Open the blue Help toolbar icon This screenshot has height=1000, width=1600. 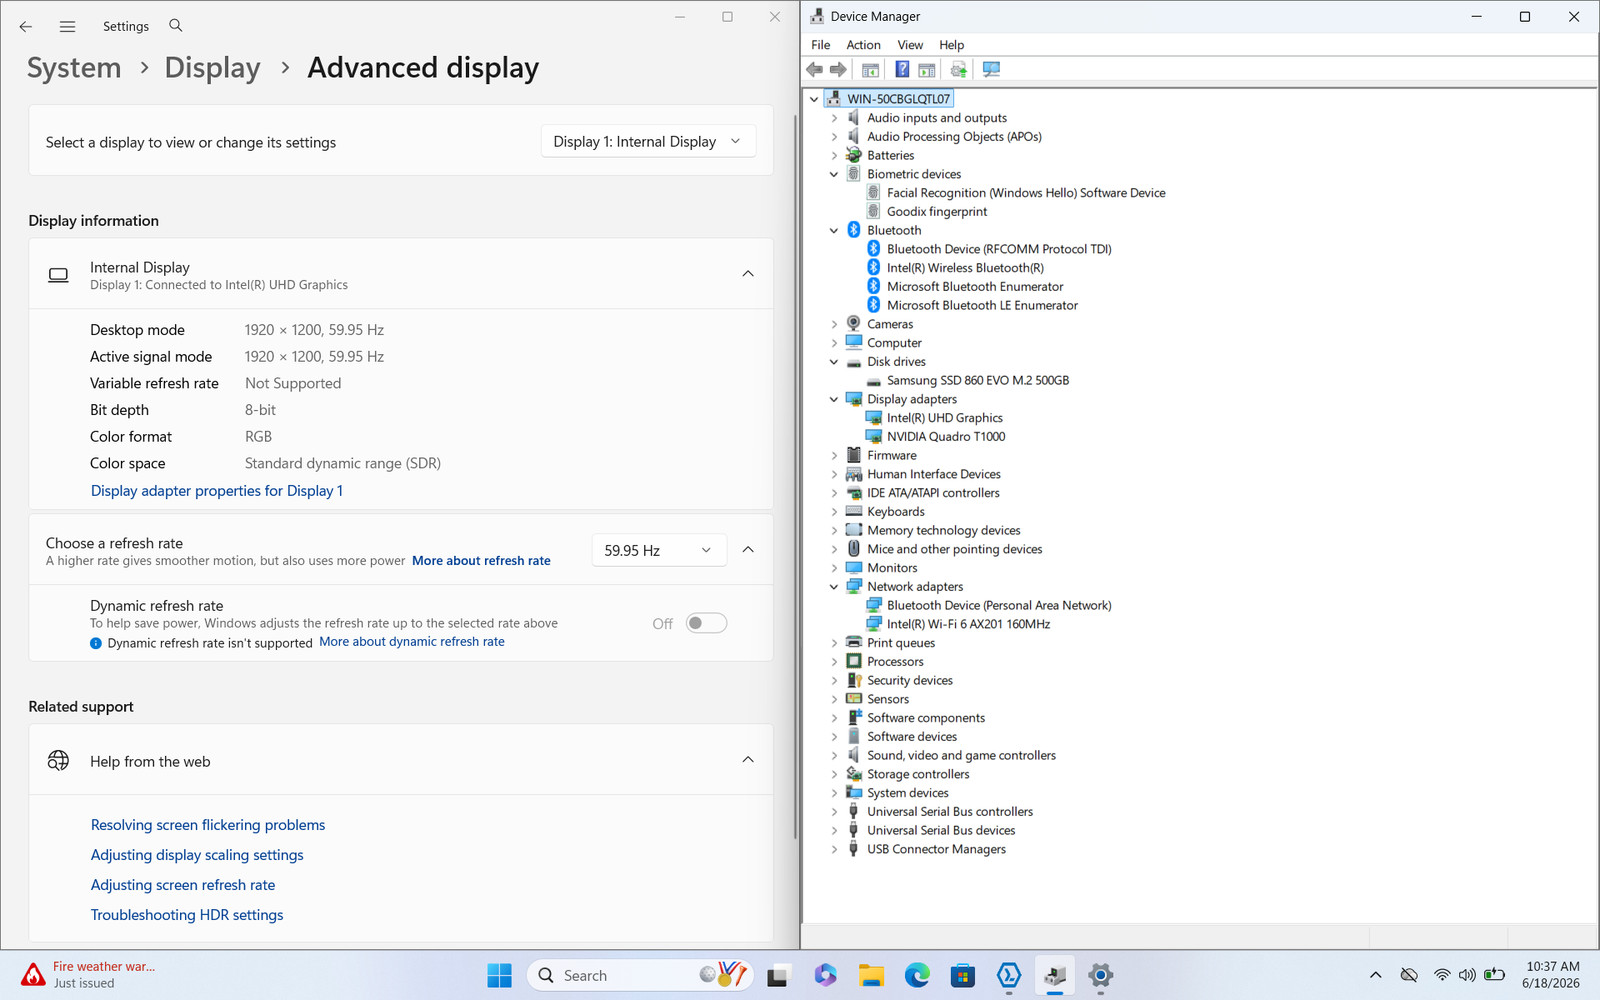click(902, 69)
